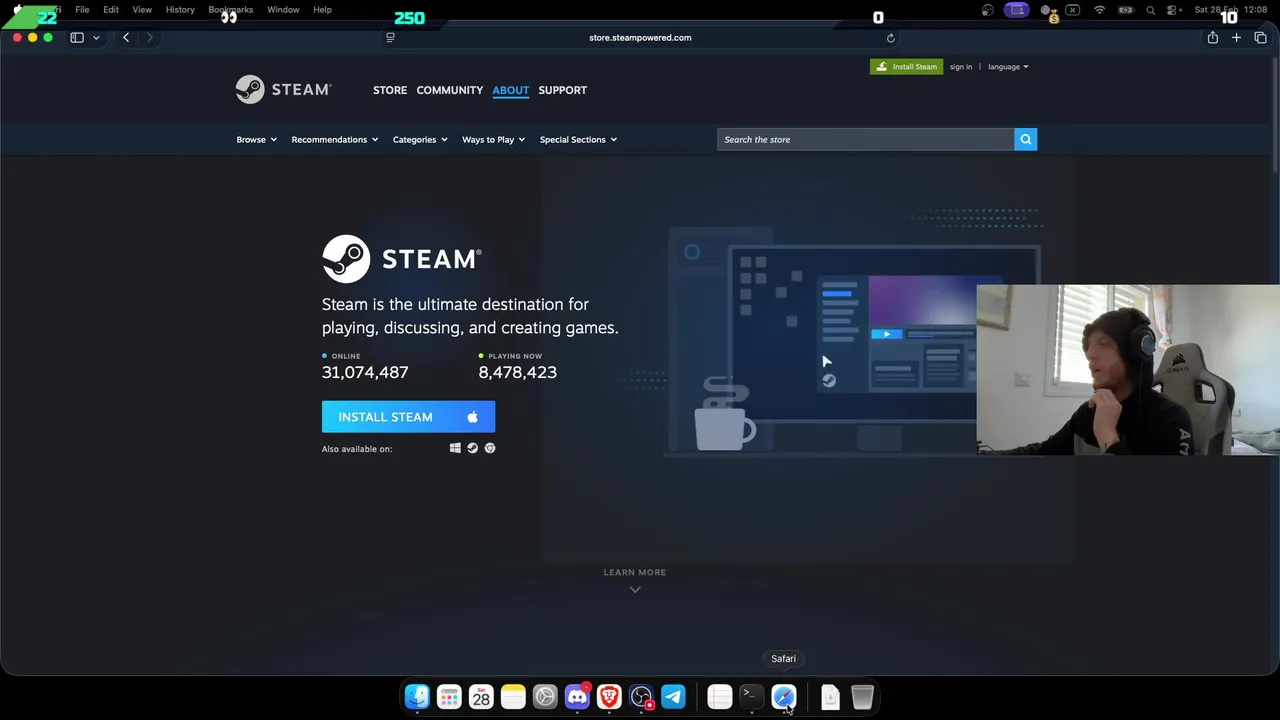1280x720 pixels.
Task: Go to the COMMUNITY tab
Action: (450, 90)
